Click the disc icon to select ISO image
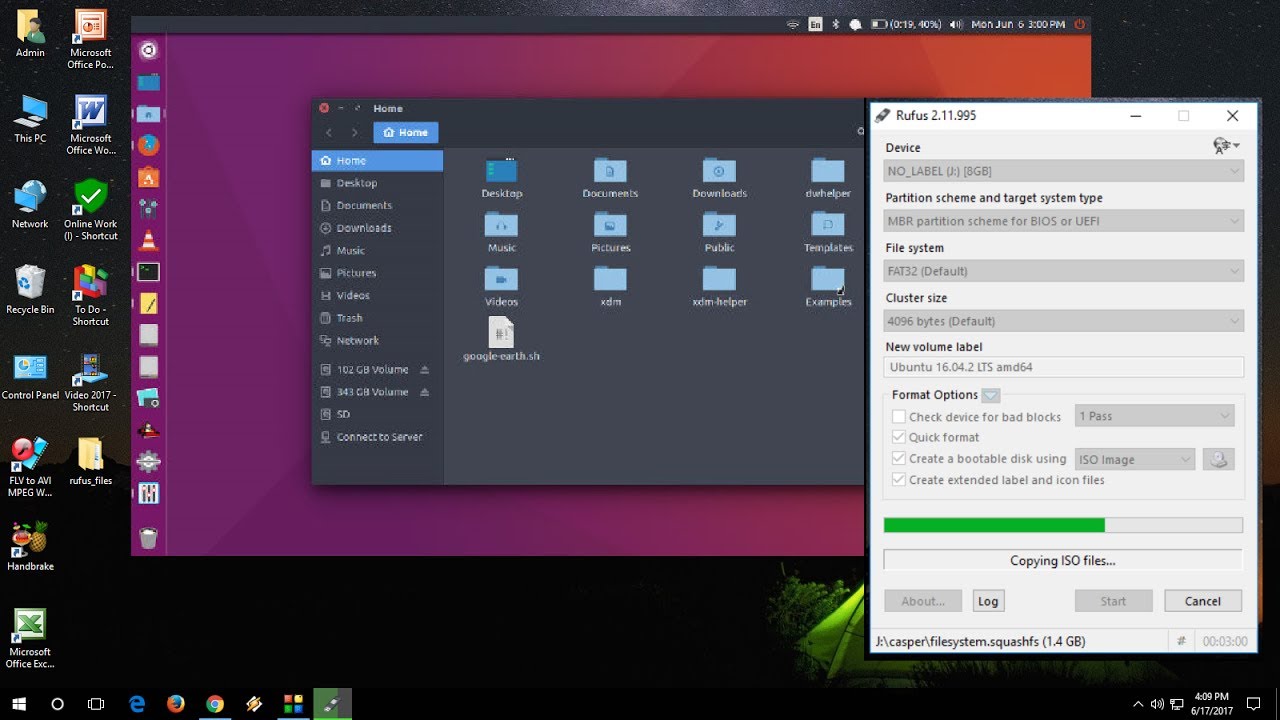The height and width of the screenshot is (720, 1280). point(1218,459)
